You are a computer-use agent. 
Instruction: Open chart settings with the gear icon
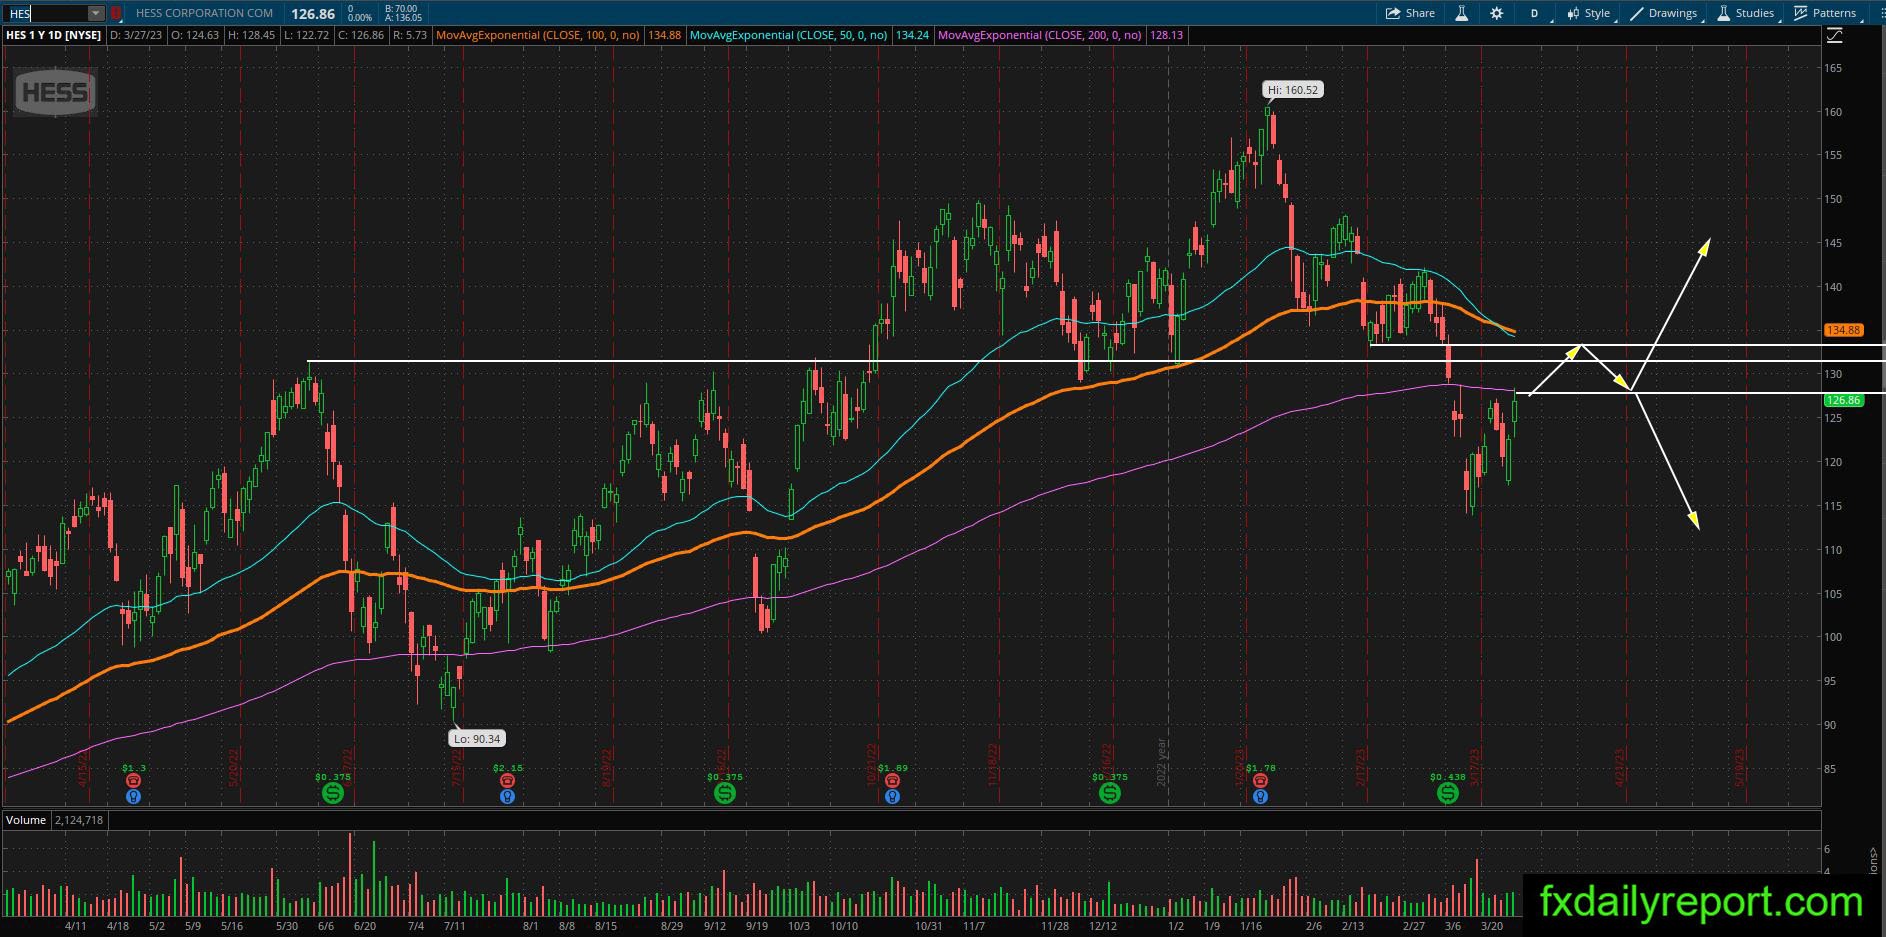tap(1496, 13)
